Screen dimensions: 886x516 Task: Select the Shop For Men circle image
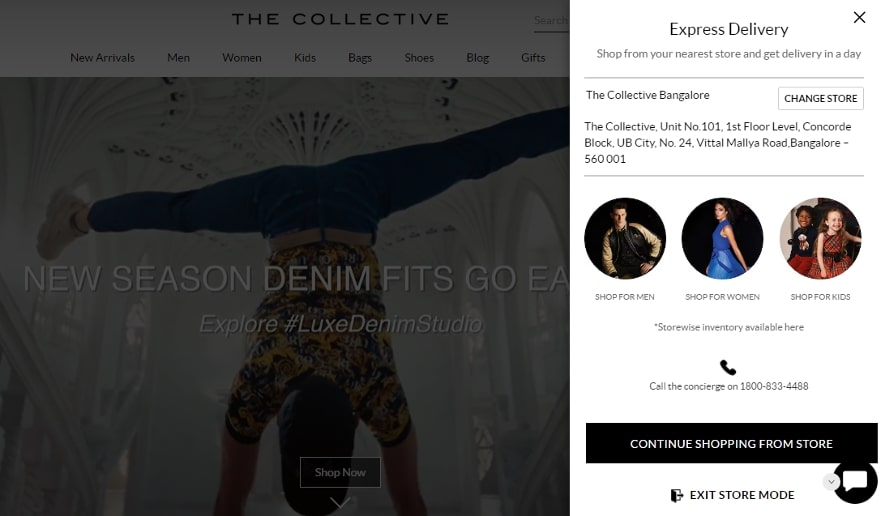tap(624, 239)
